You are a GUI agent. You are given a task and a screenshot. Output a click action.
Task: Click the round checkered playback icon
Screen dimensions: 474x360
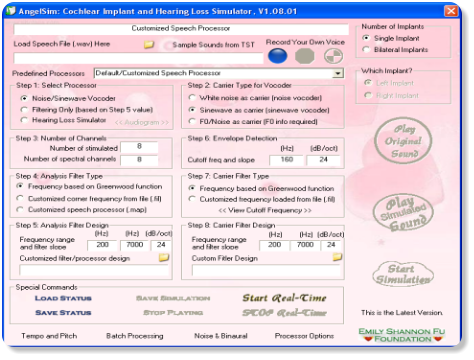click(333, 56)
